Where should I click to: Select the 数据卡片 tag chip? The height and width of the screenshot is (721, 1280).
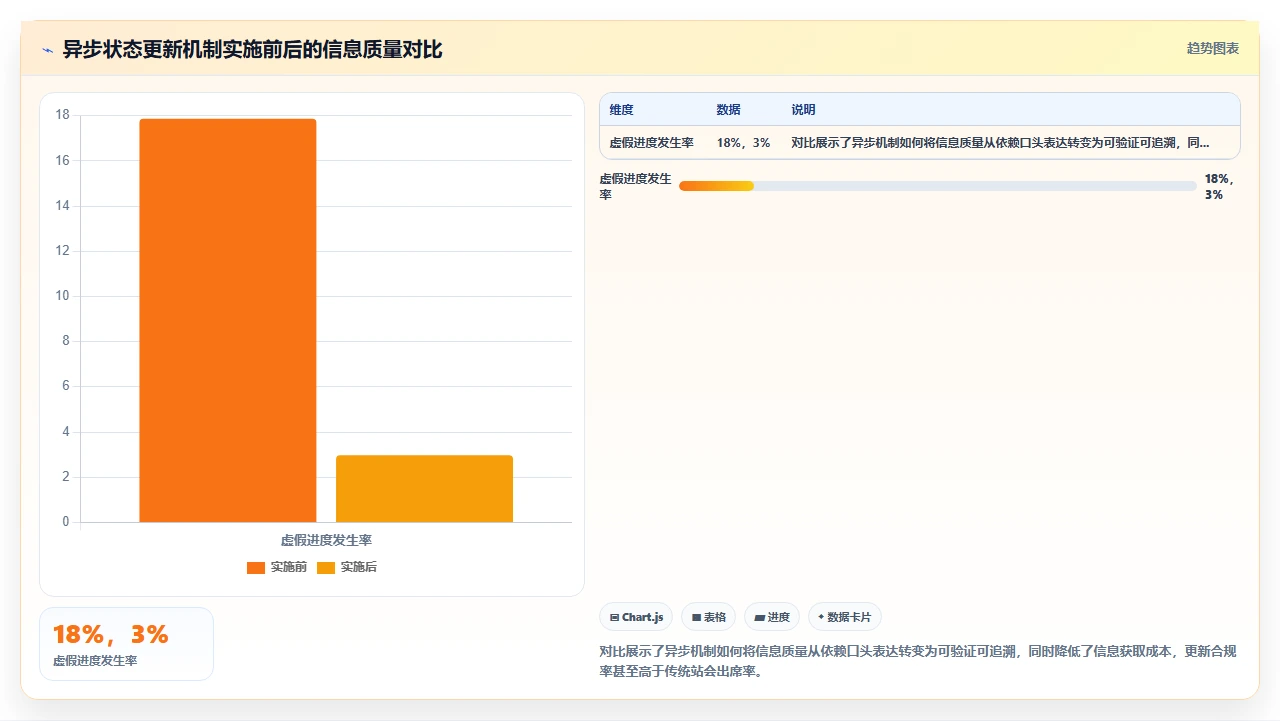click(x=845, y=617)
